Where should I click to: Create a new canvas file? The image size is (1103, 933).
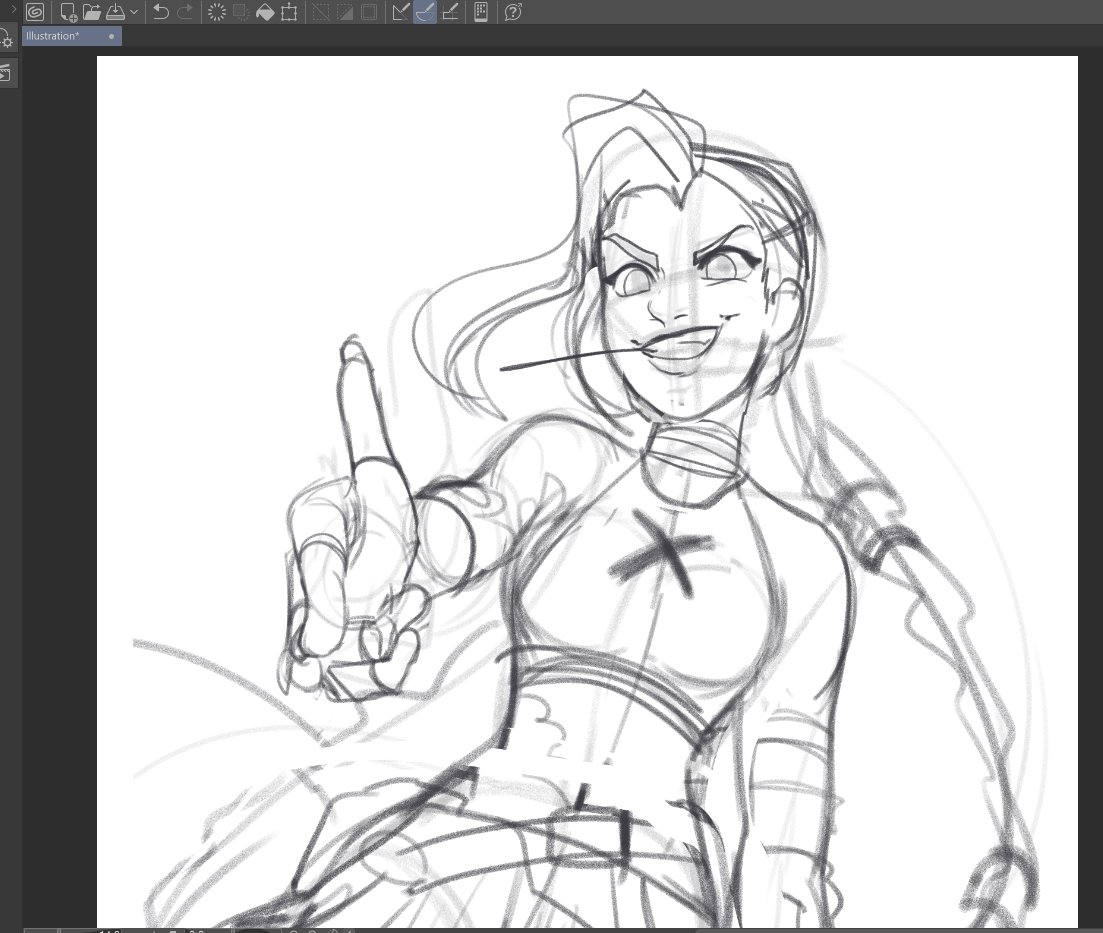coord(68,12)
